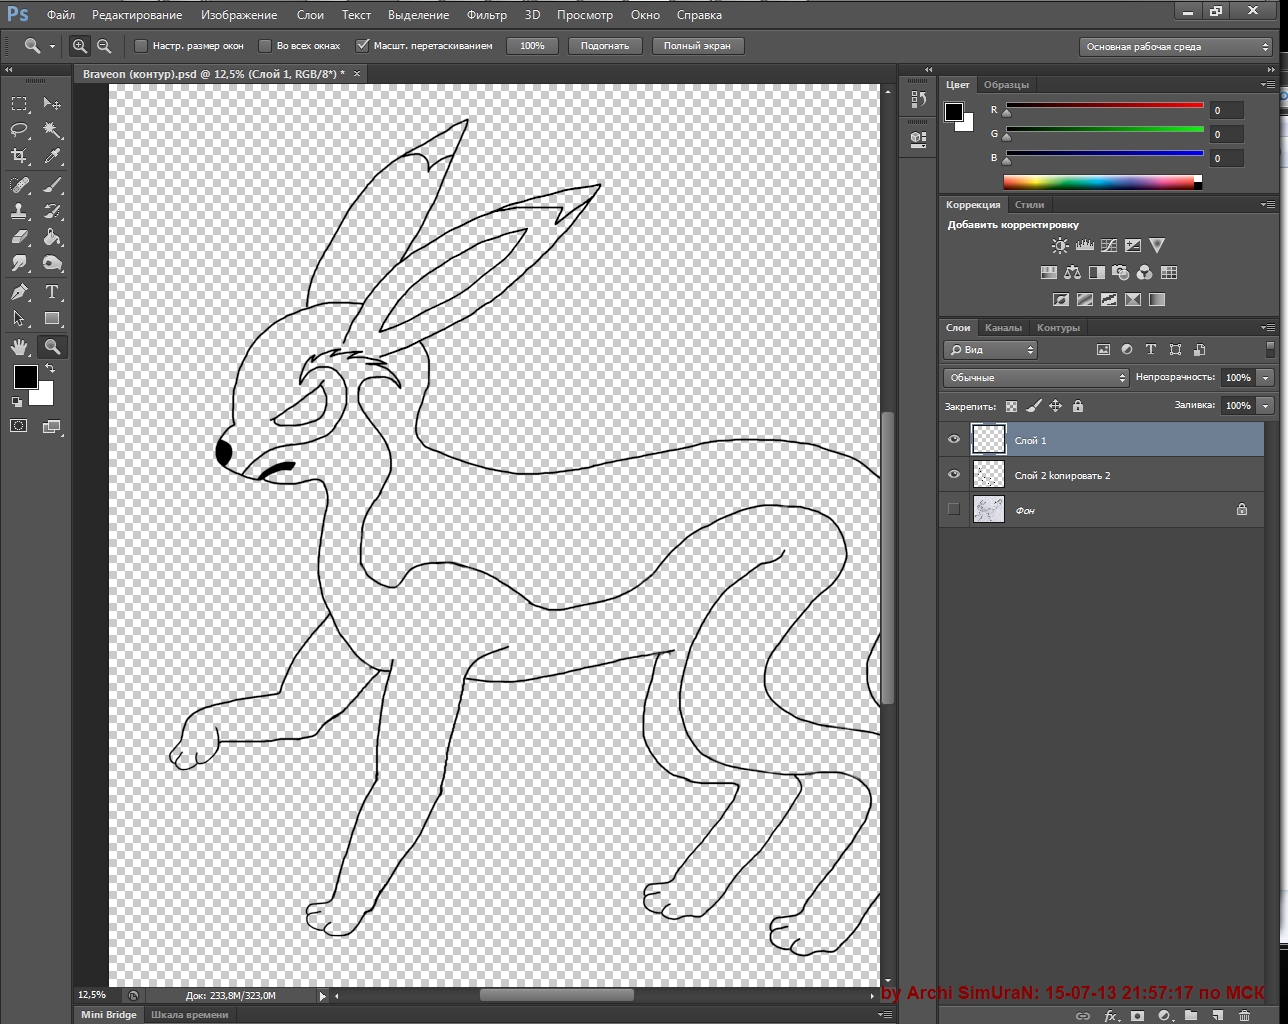Open workspace dropdown Основная рабочая среда
Image resolution: width=1288 pixels, height=1024 pixels.
(x=1175, y=47)
